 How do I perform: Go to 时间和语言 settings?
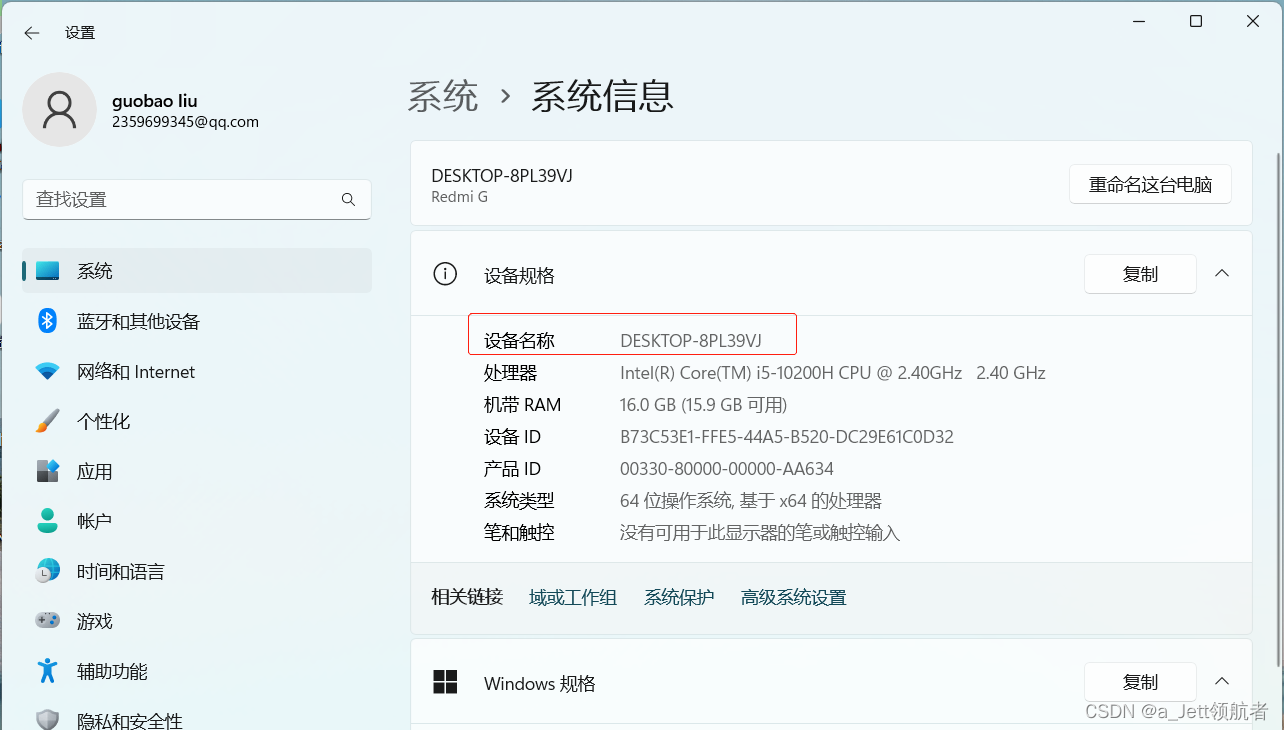(197, 571)
